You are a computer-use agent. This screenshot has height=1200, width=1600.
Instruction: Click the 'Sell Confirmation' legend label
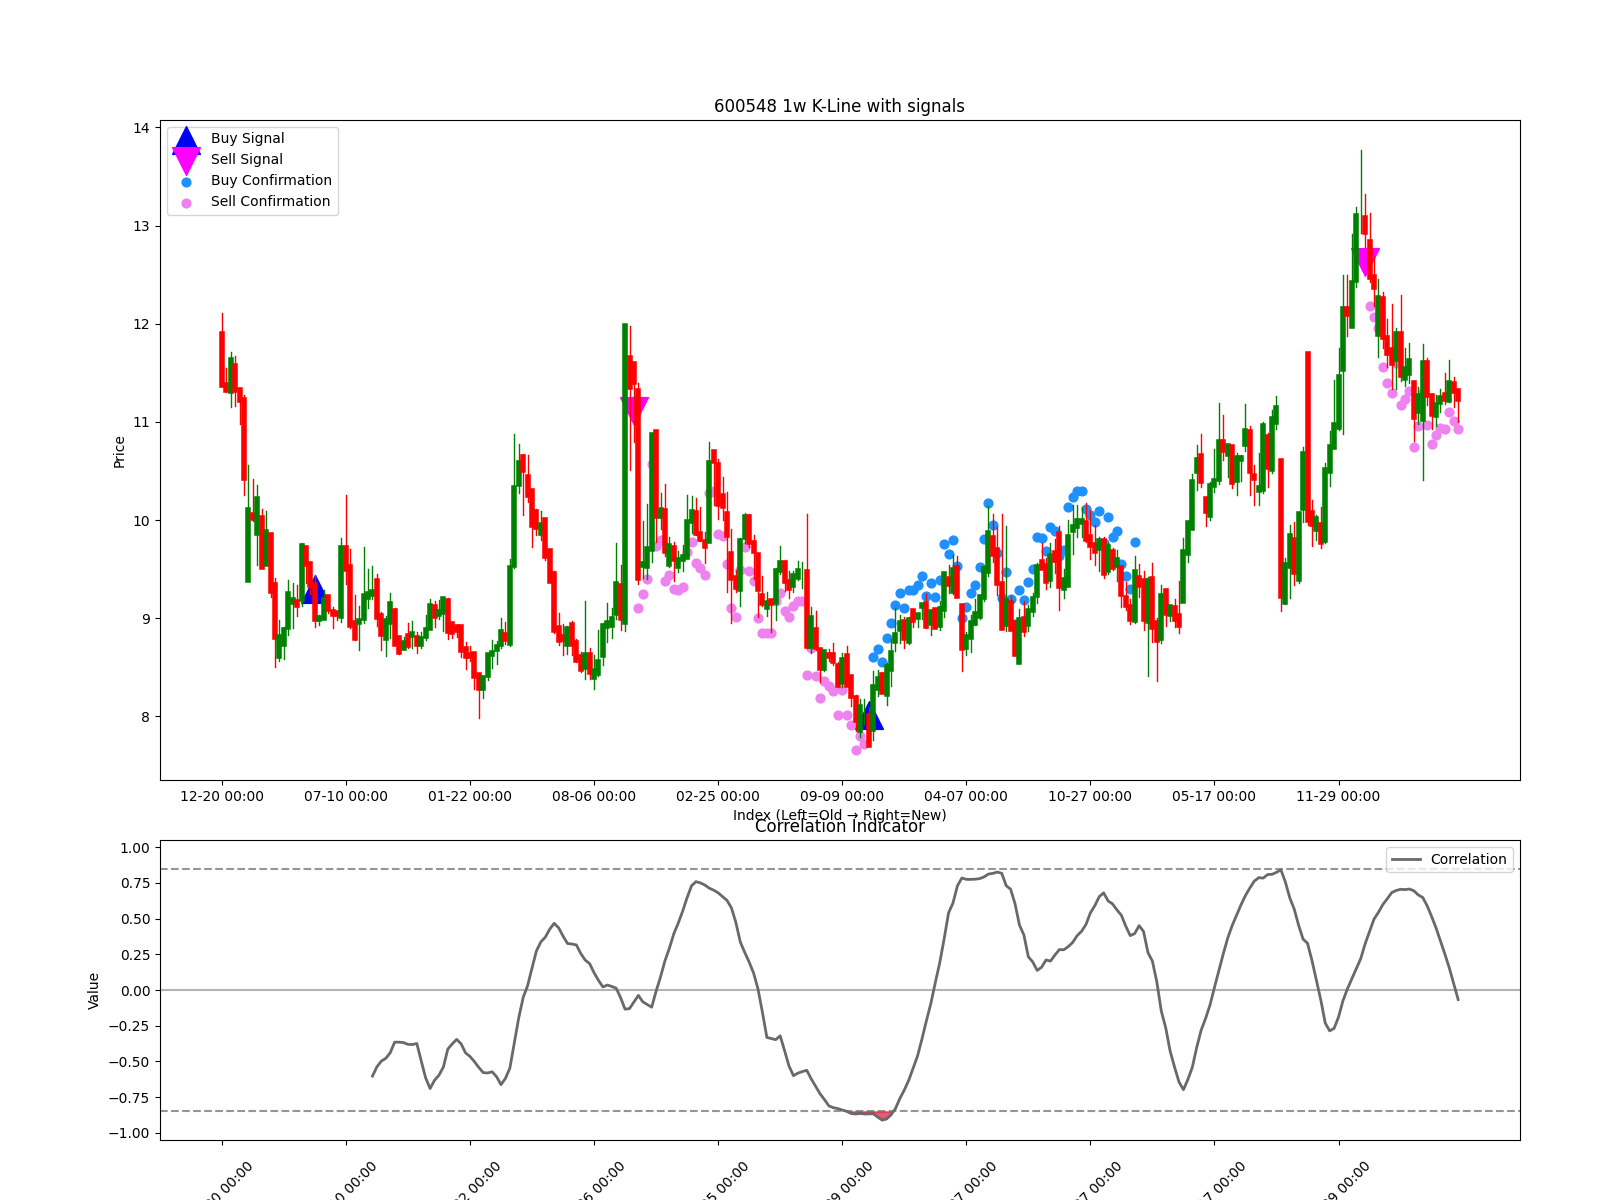270,201
